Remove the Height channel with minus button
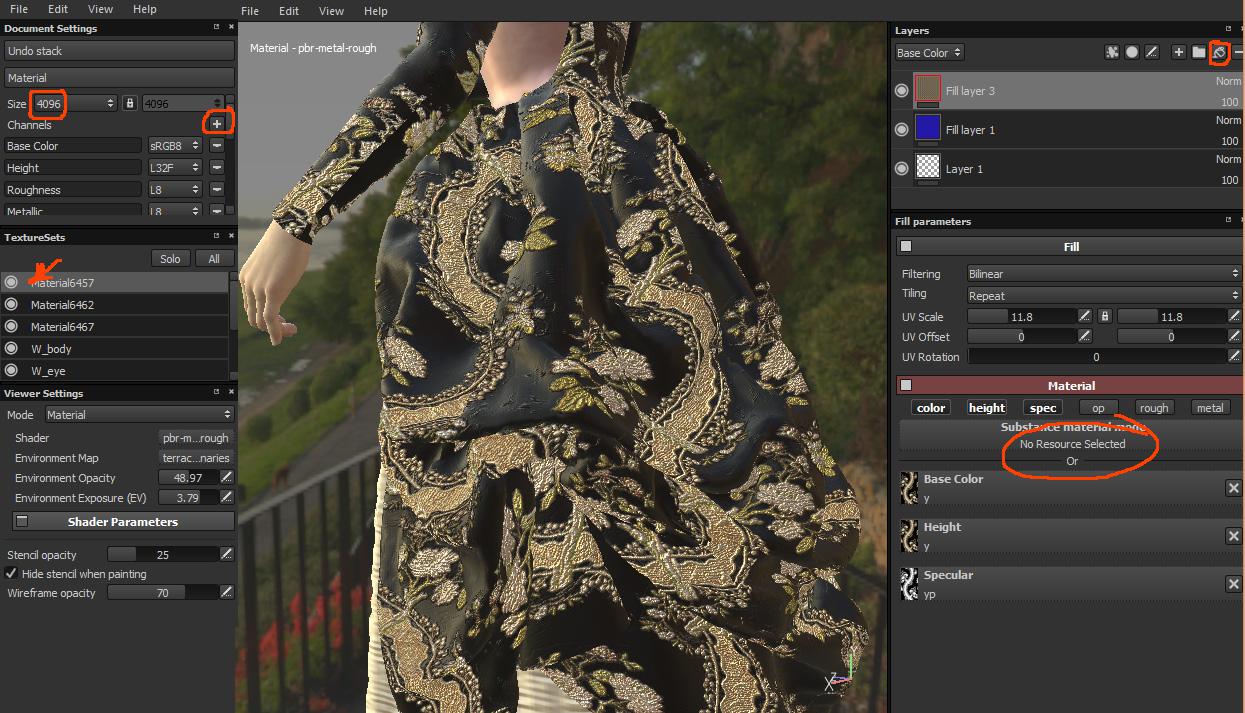 (x=216, y=168)
